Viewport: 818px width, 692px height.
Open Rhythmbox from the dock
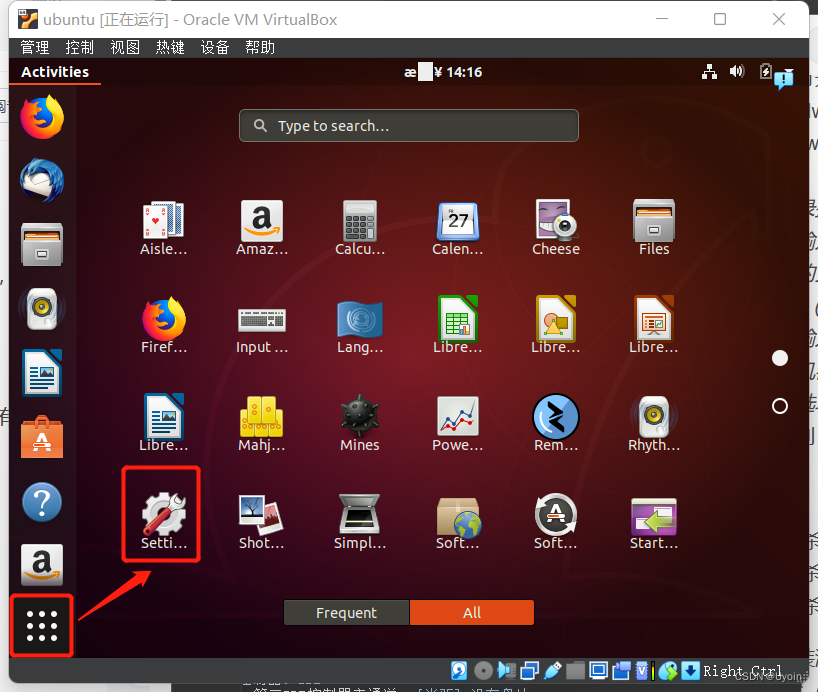click(42, 308)
